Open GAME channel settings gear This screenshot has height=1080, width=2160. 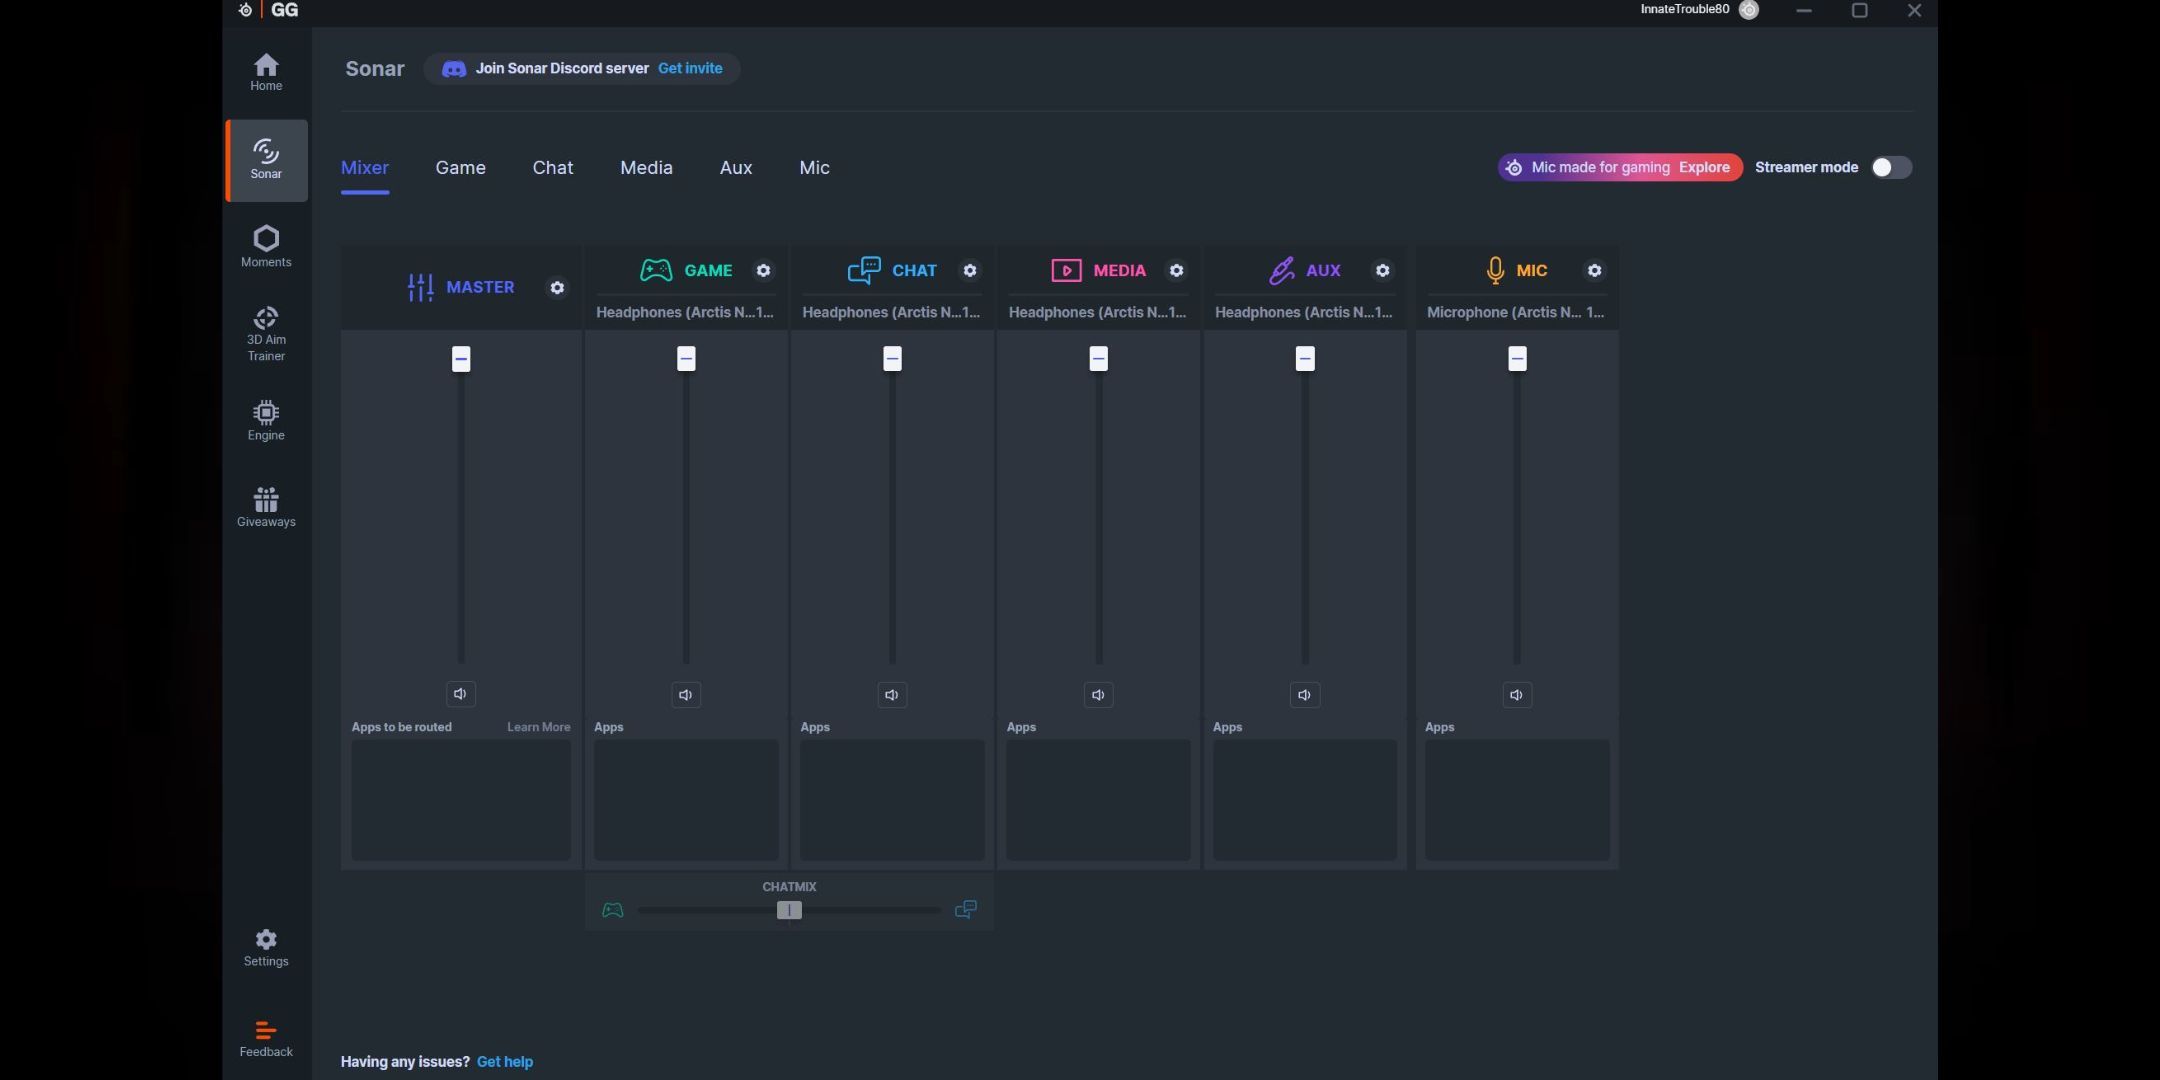[x=763, y=270]
